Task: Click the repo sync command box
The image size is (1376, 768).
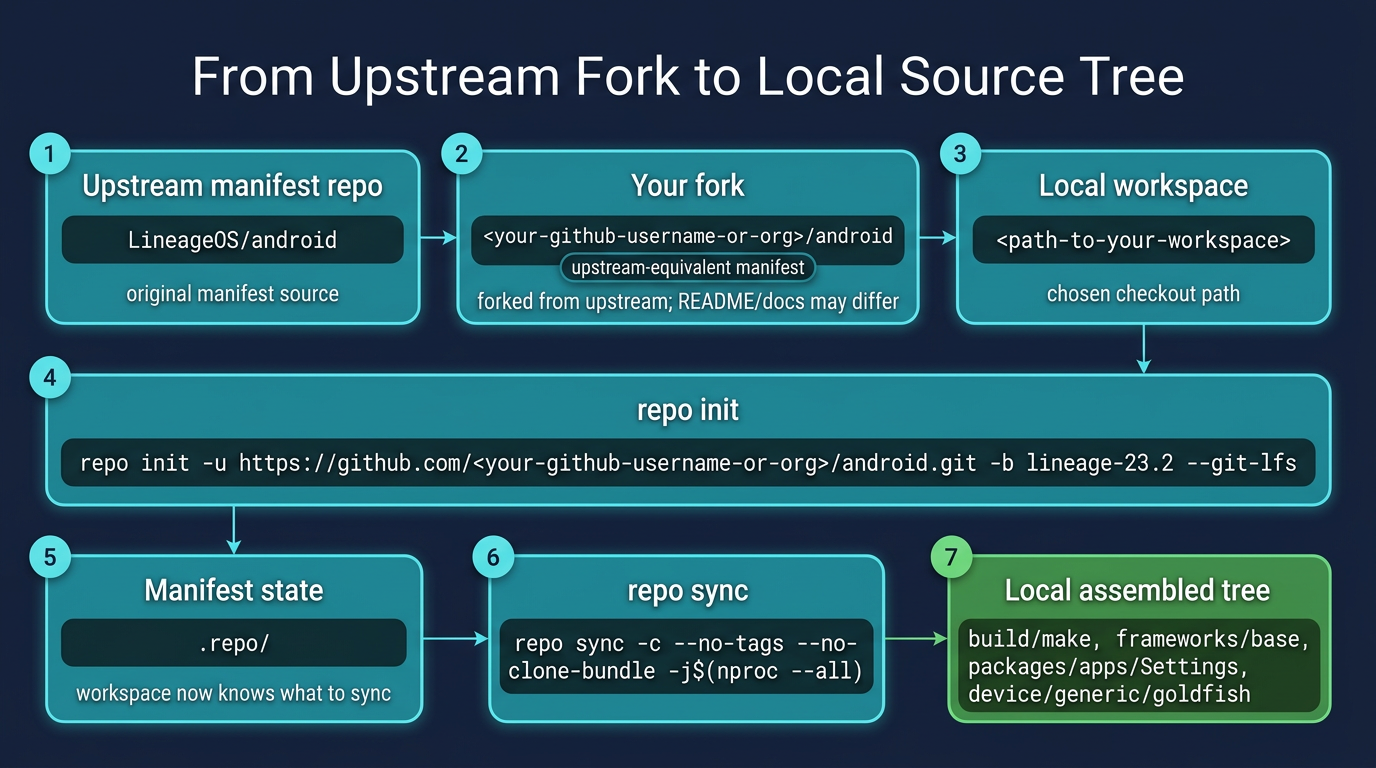Action: [x=686, y=657]
